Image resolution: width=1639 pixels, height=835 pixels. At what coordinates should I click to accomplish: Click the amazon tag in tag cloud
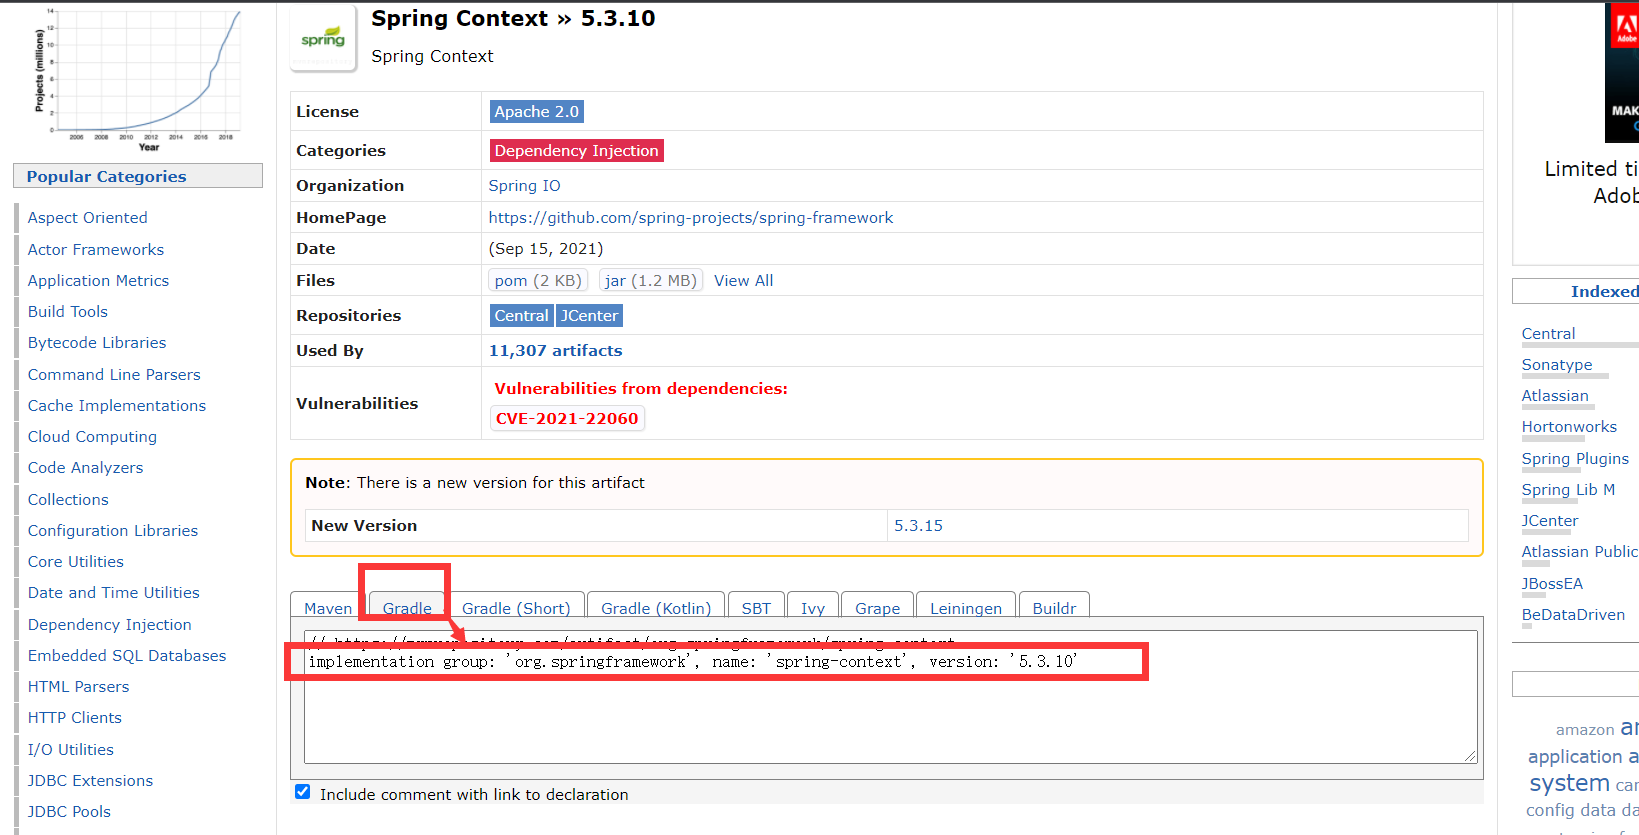pyautogui.click(x=1585, y=730)
